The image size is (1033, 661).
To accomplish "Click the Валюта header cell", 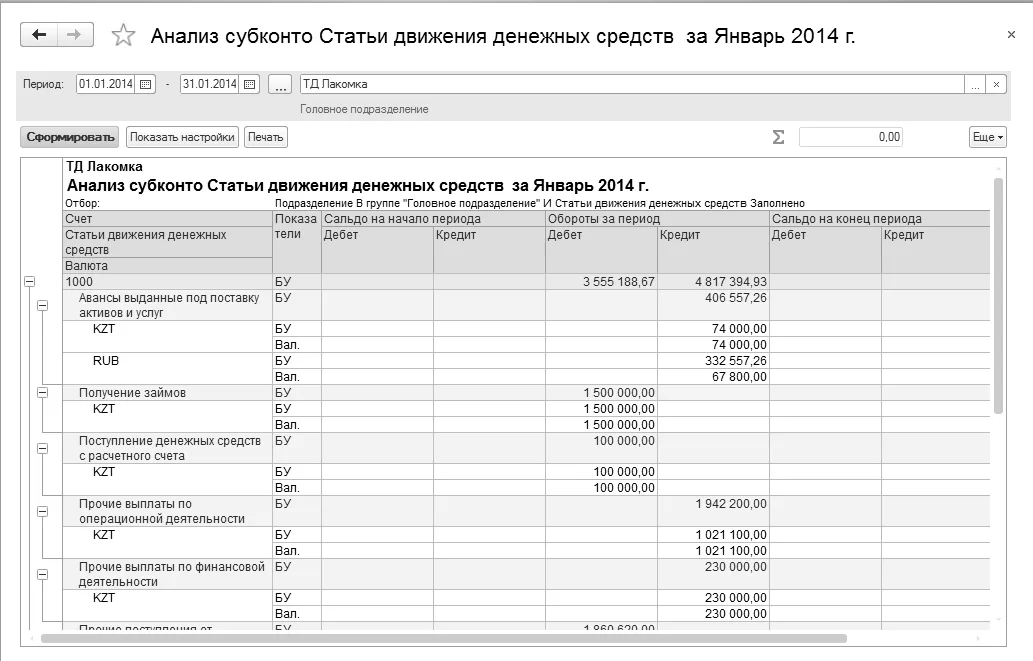I will 167,266.
